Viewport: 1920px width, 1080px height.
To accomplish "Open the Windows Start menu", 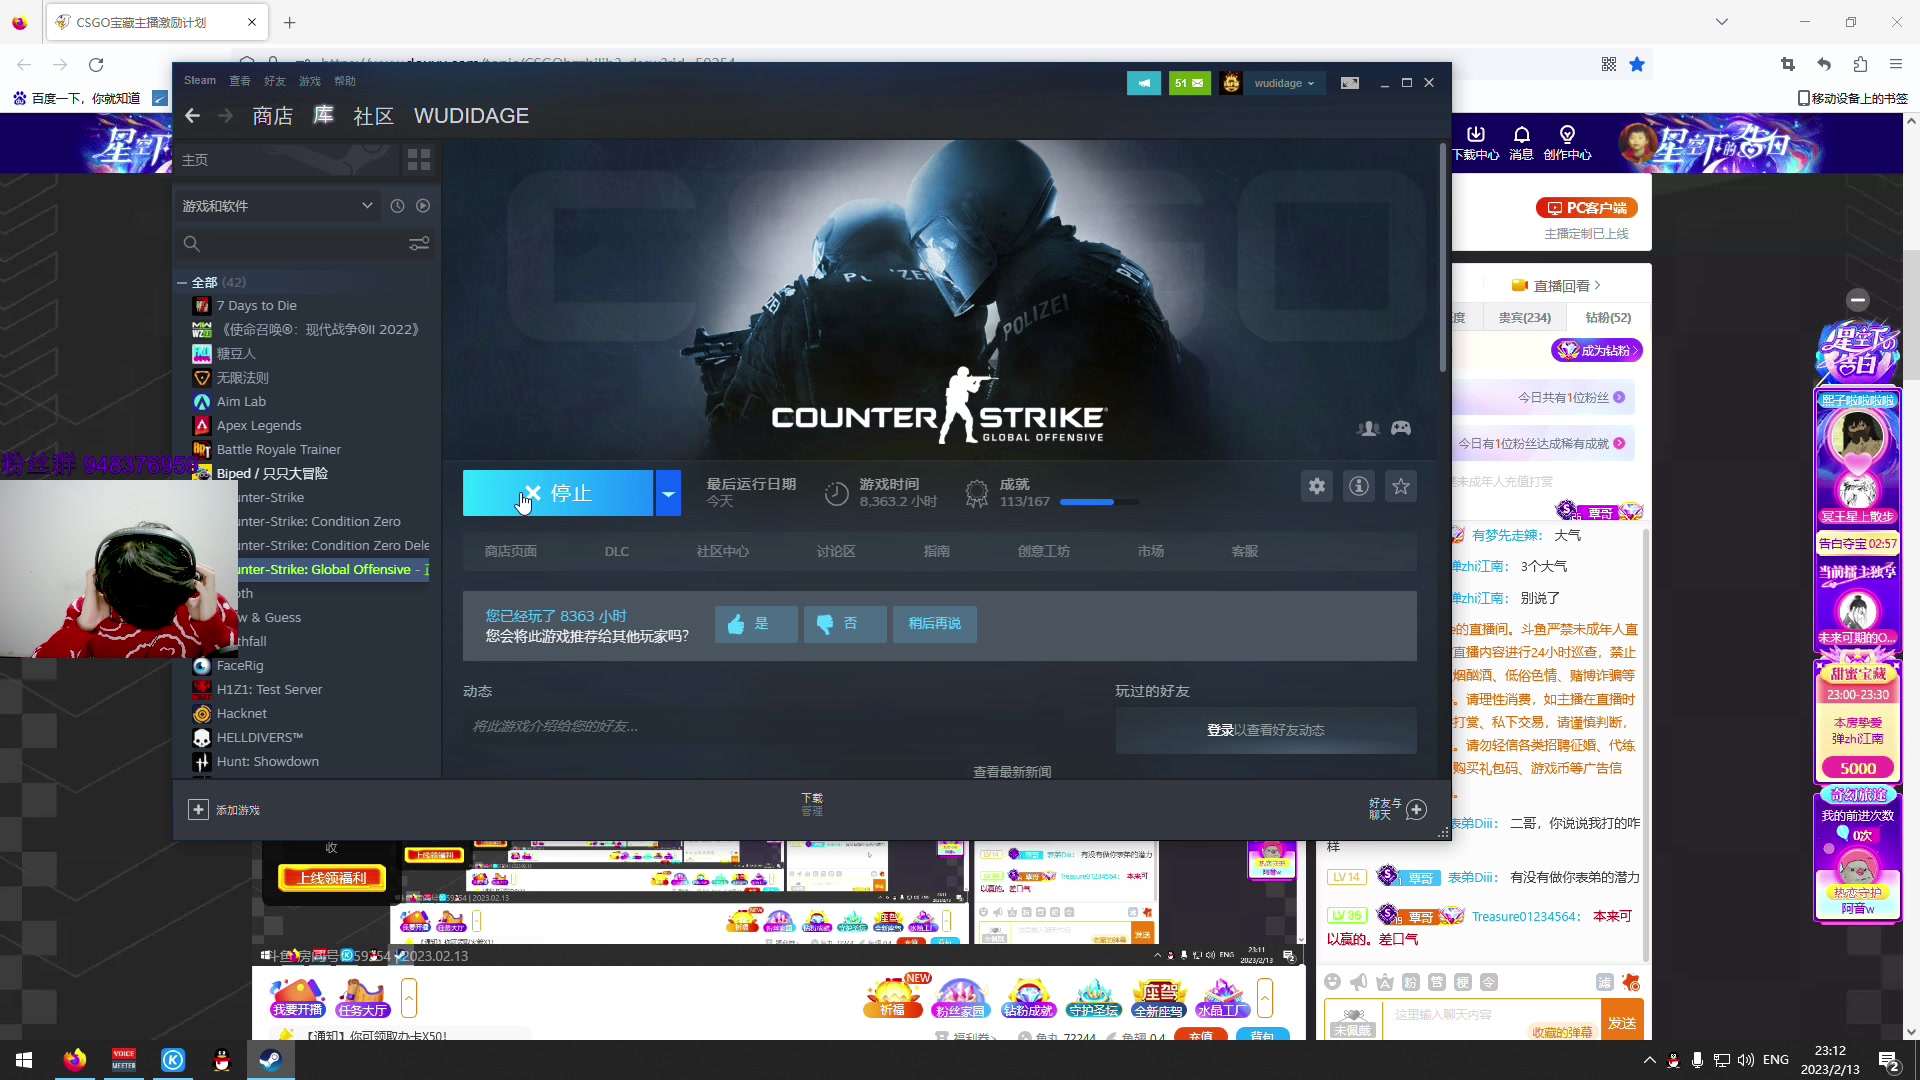I will (24, 1060).
